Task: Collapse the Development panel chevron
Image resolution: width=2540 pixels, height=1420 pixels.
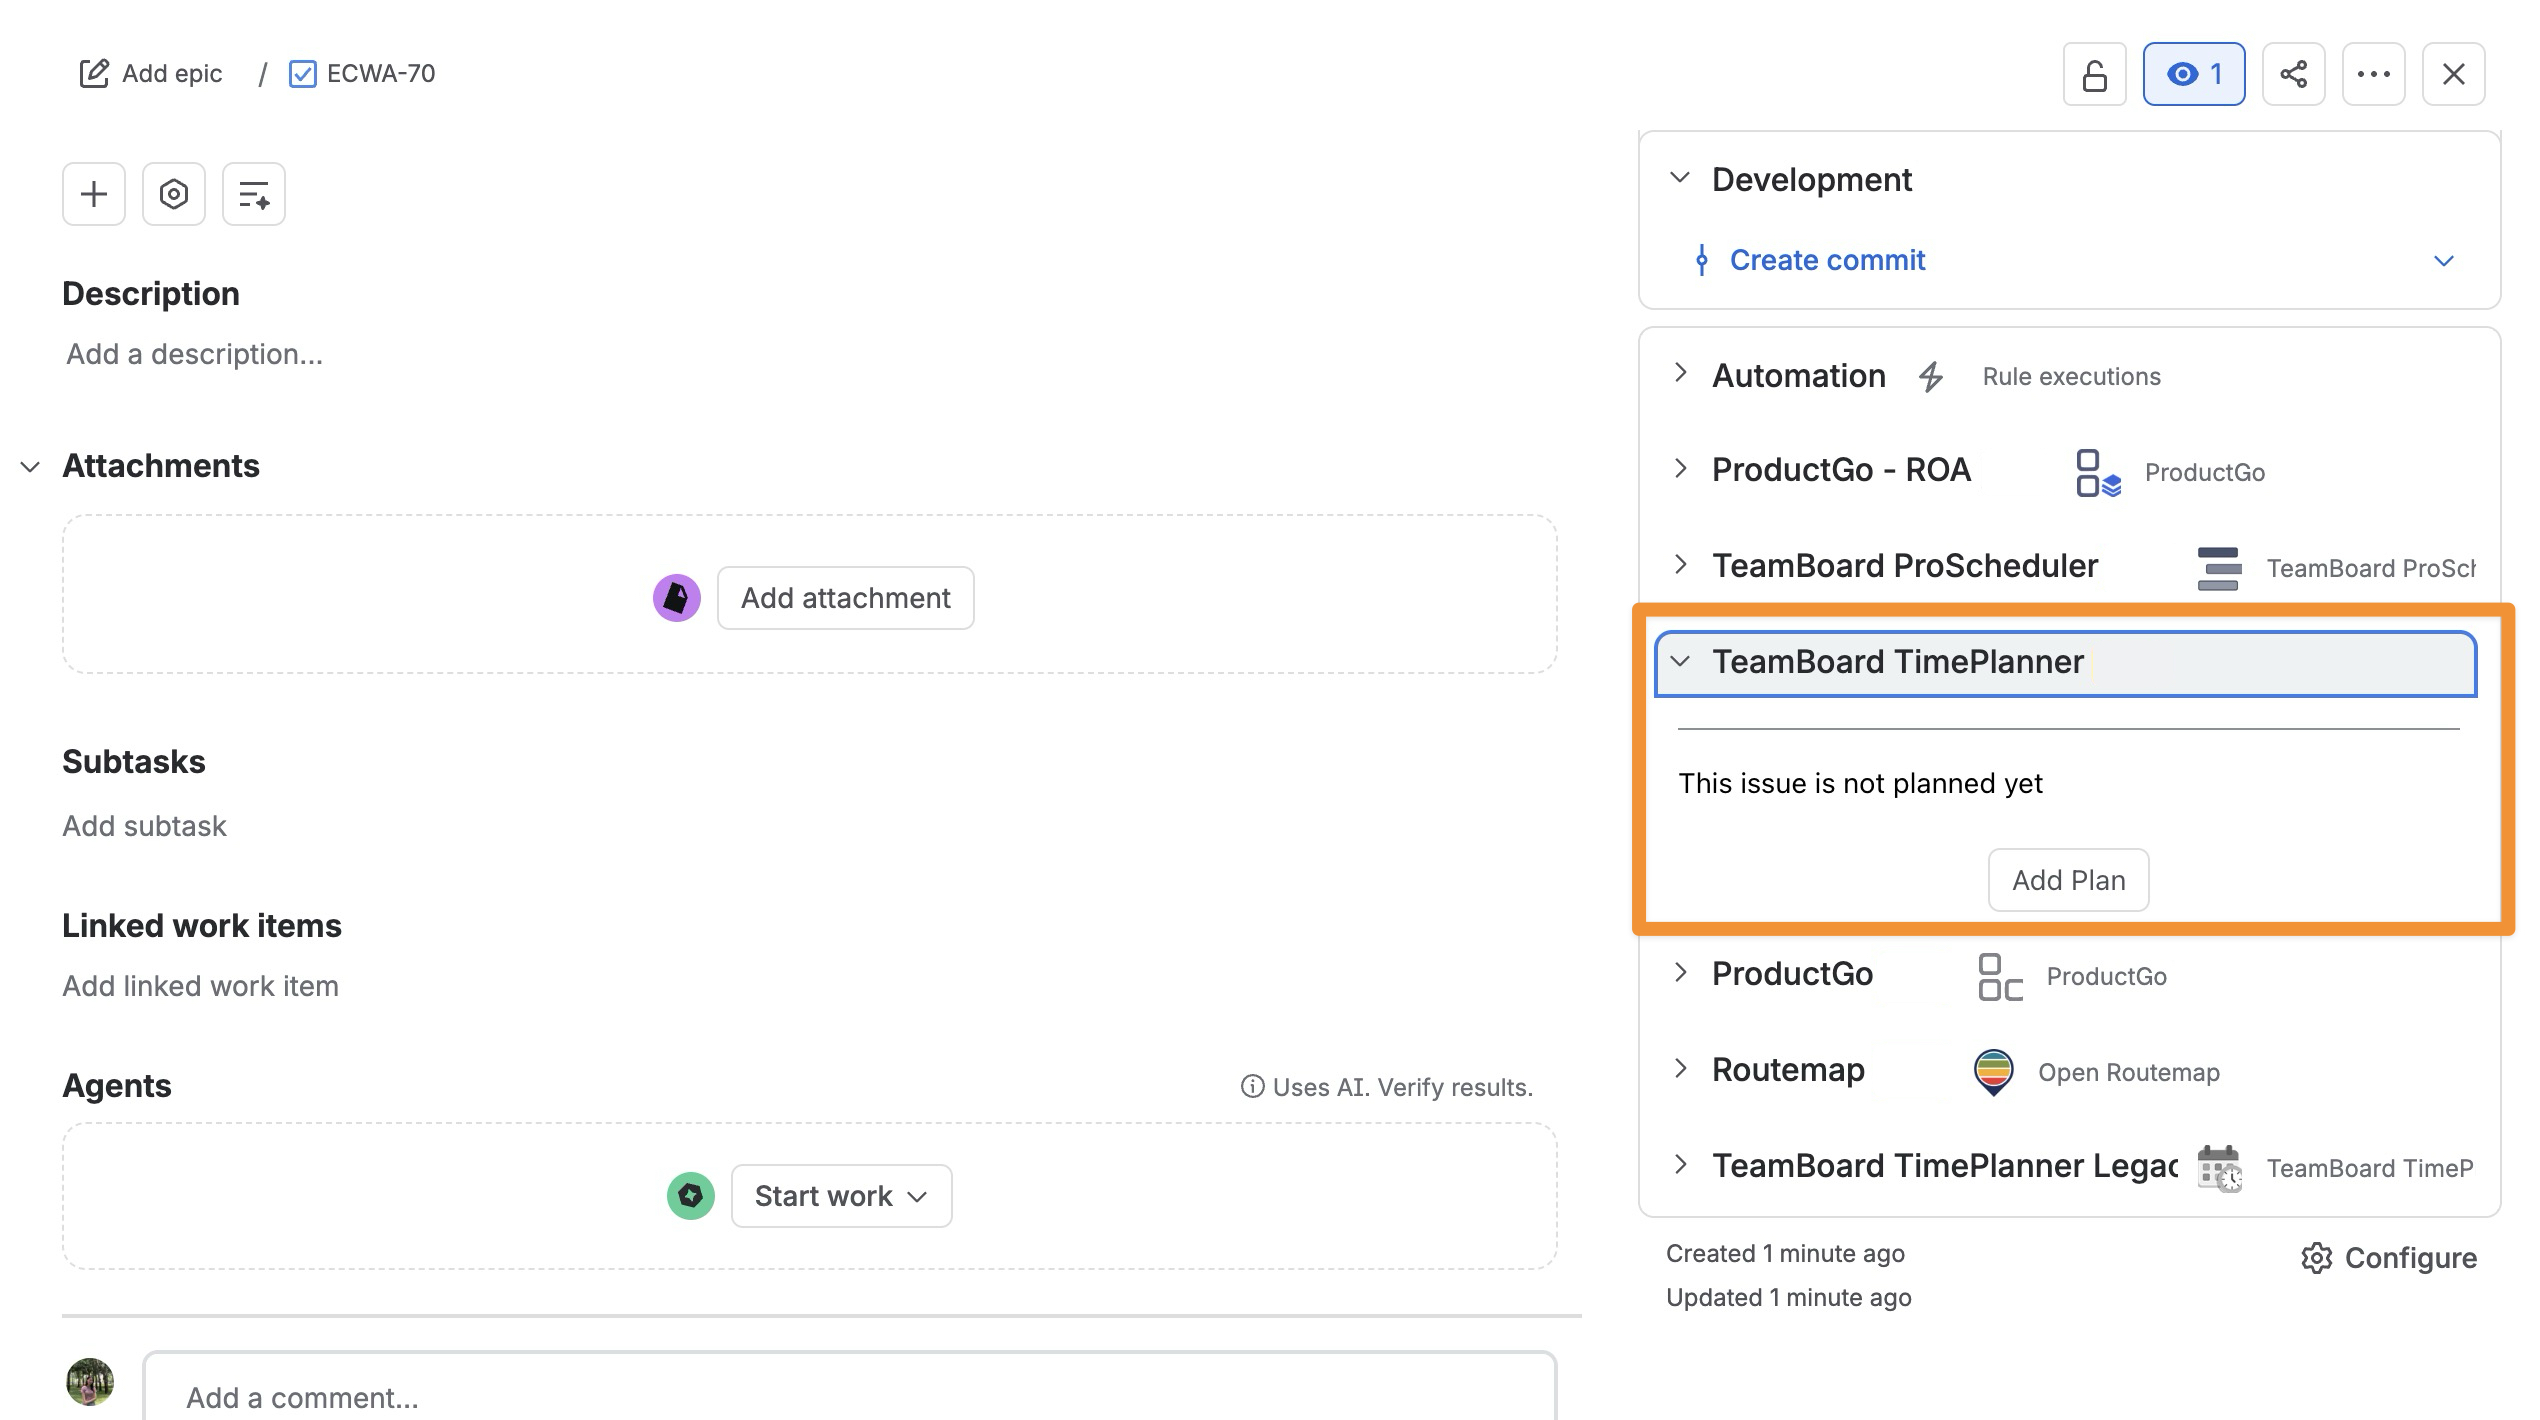Action: [1680, 178]
